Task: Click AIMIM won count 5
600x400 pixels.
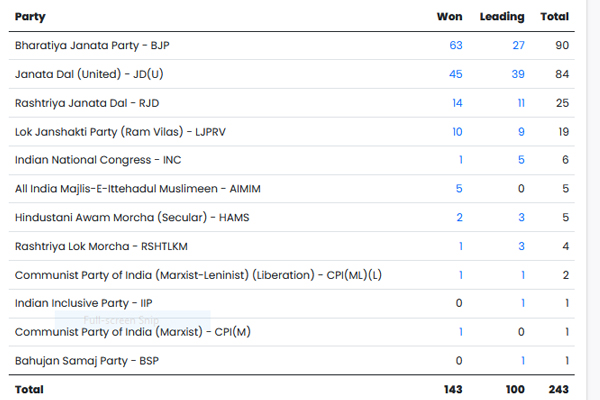Action: [459, 188]
